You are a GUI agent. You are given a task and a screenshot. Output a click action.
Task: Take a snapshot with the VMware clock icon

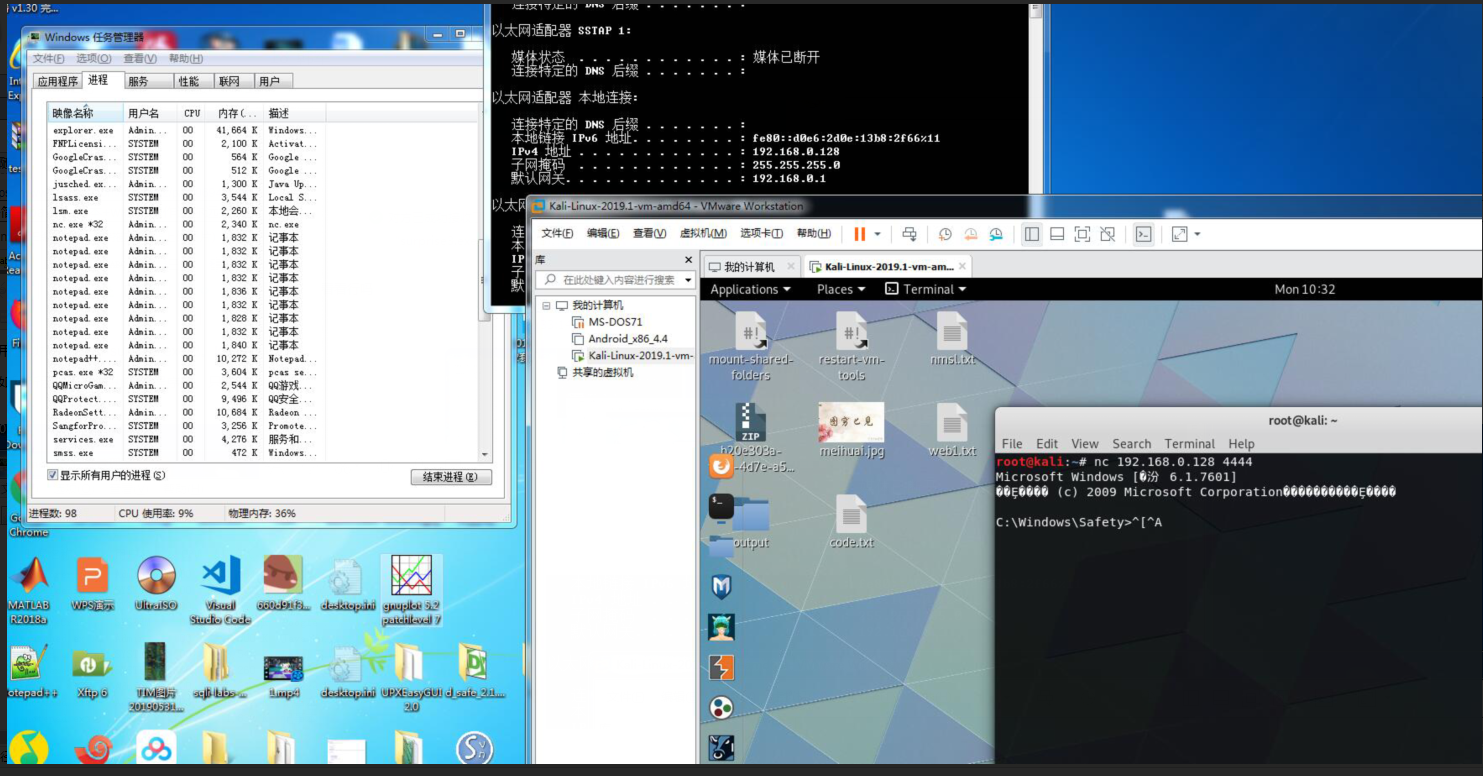[x=944, y=234]
